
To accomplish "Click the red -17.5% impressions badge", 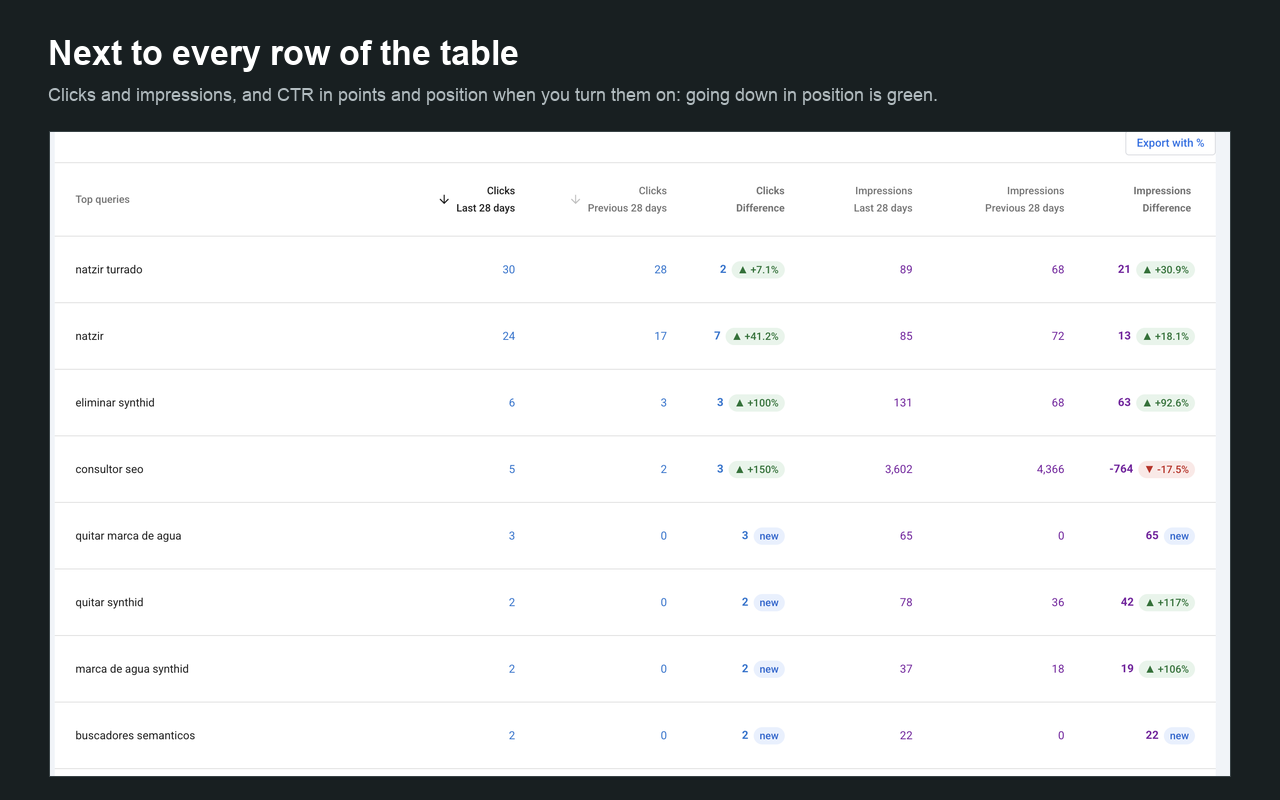I will tap(1166, 469).
